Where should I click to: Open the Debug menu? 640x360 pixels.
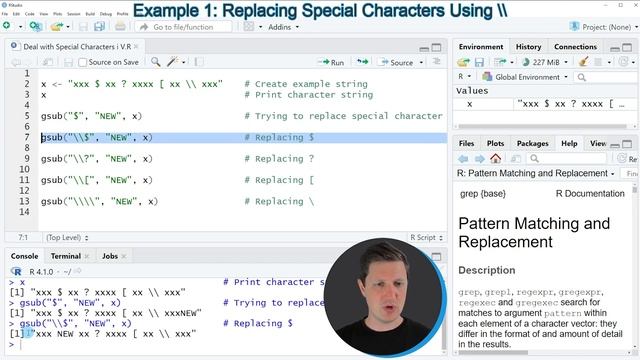coord(106,14)
